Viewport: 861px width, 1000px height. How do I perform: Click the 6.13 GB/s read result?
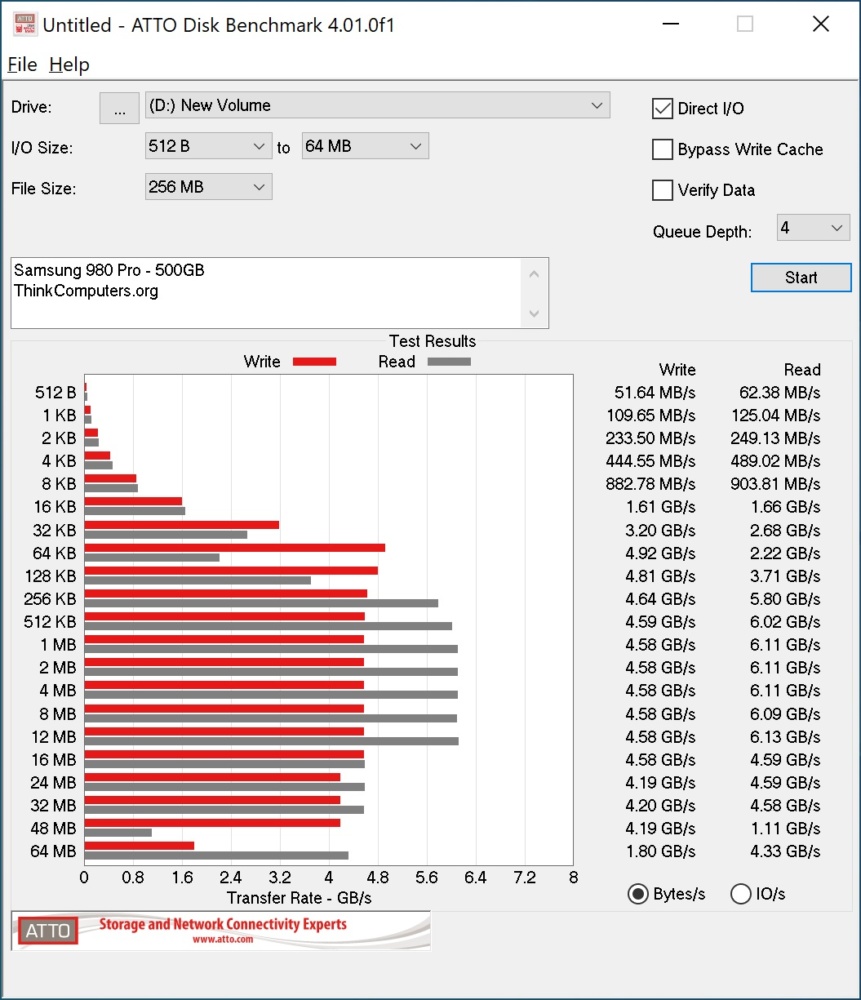coord(785,737)
